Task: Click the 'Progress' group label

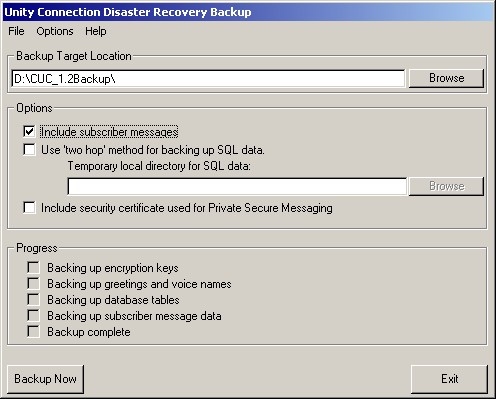Action: (37, 248)
